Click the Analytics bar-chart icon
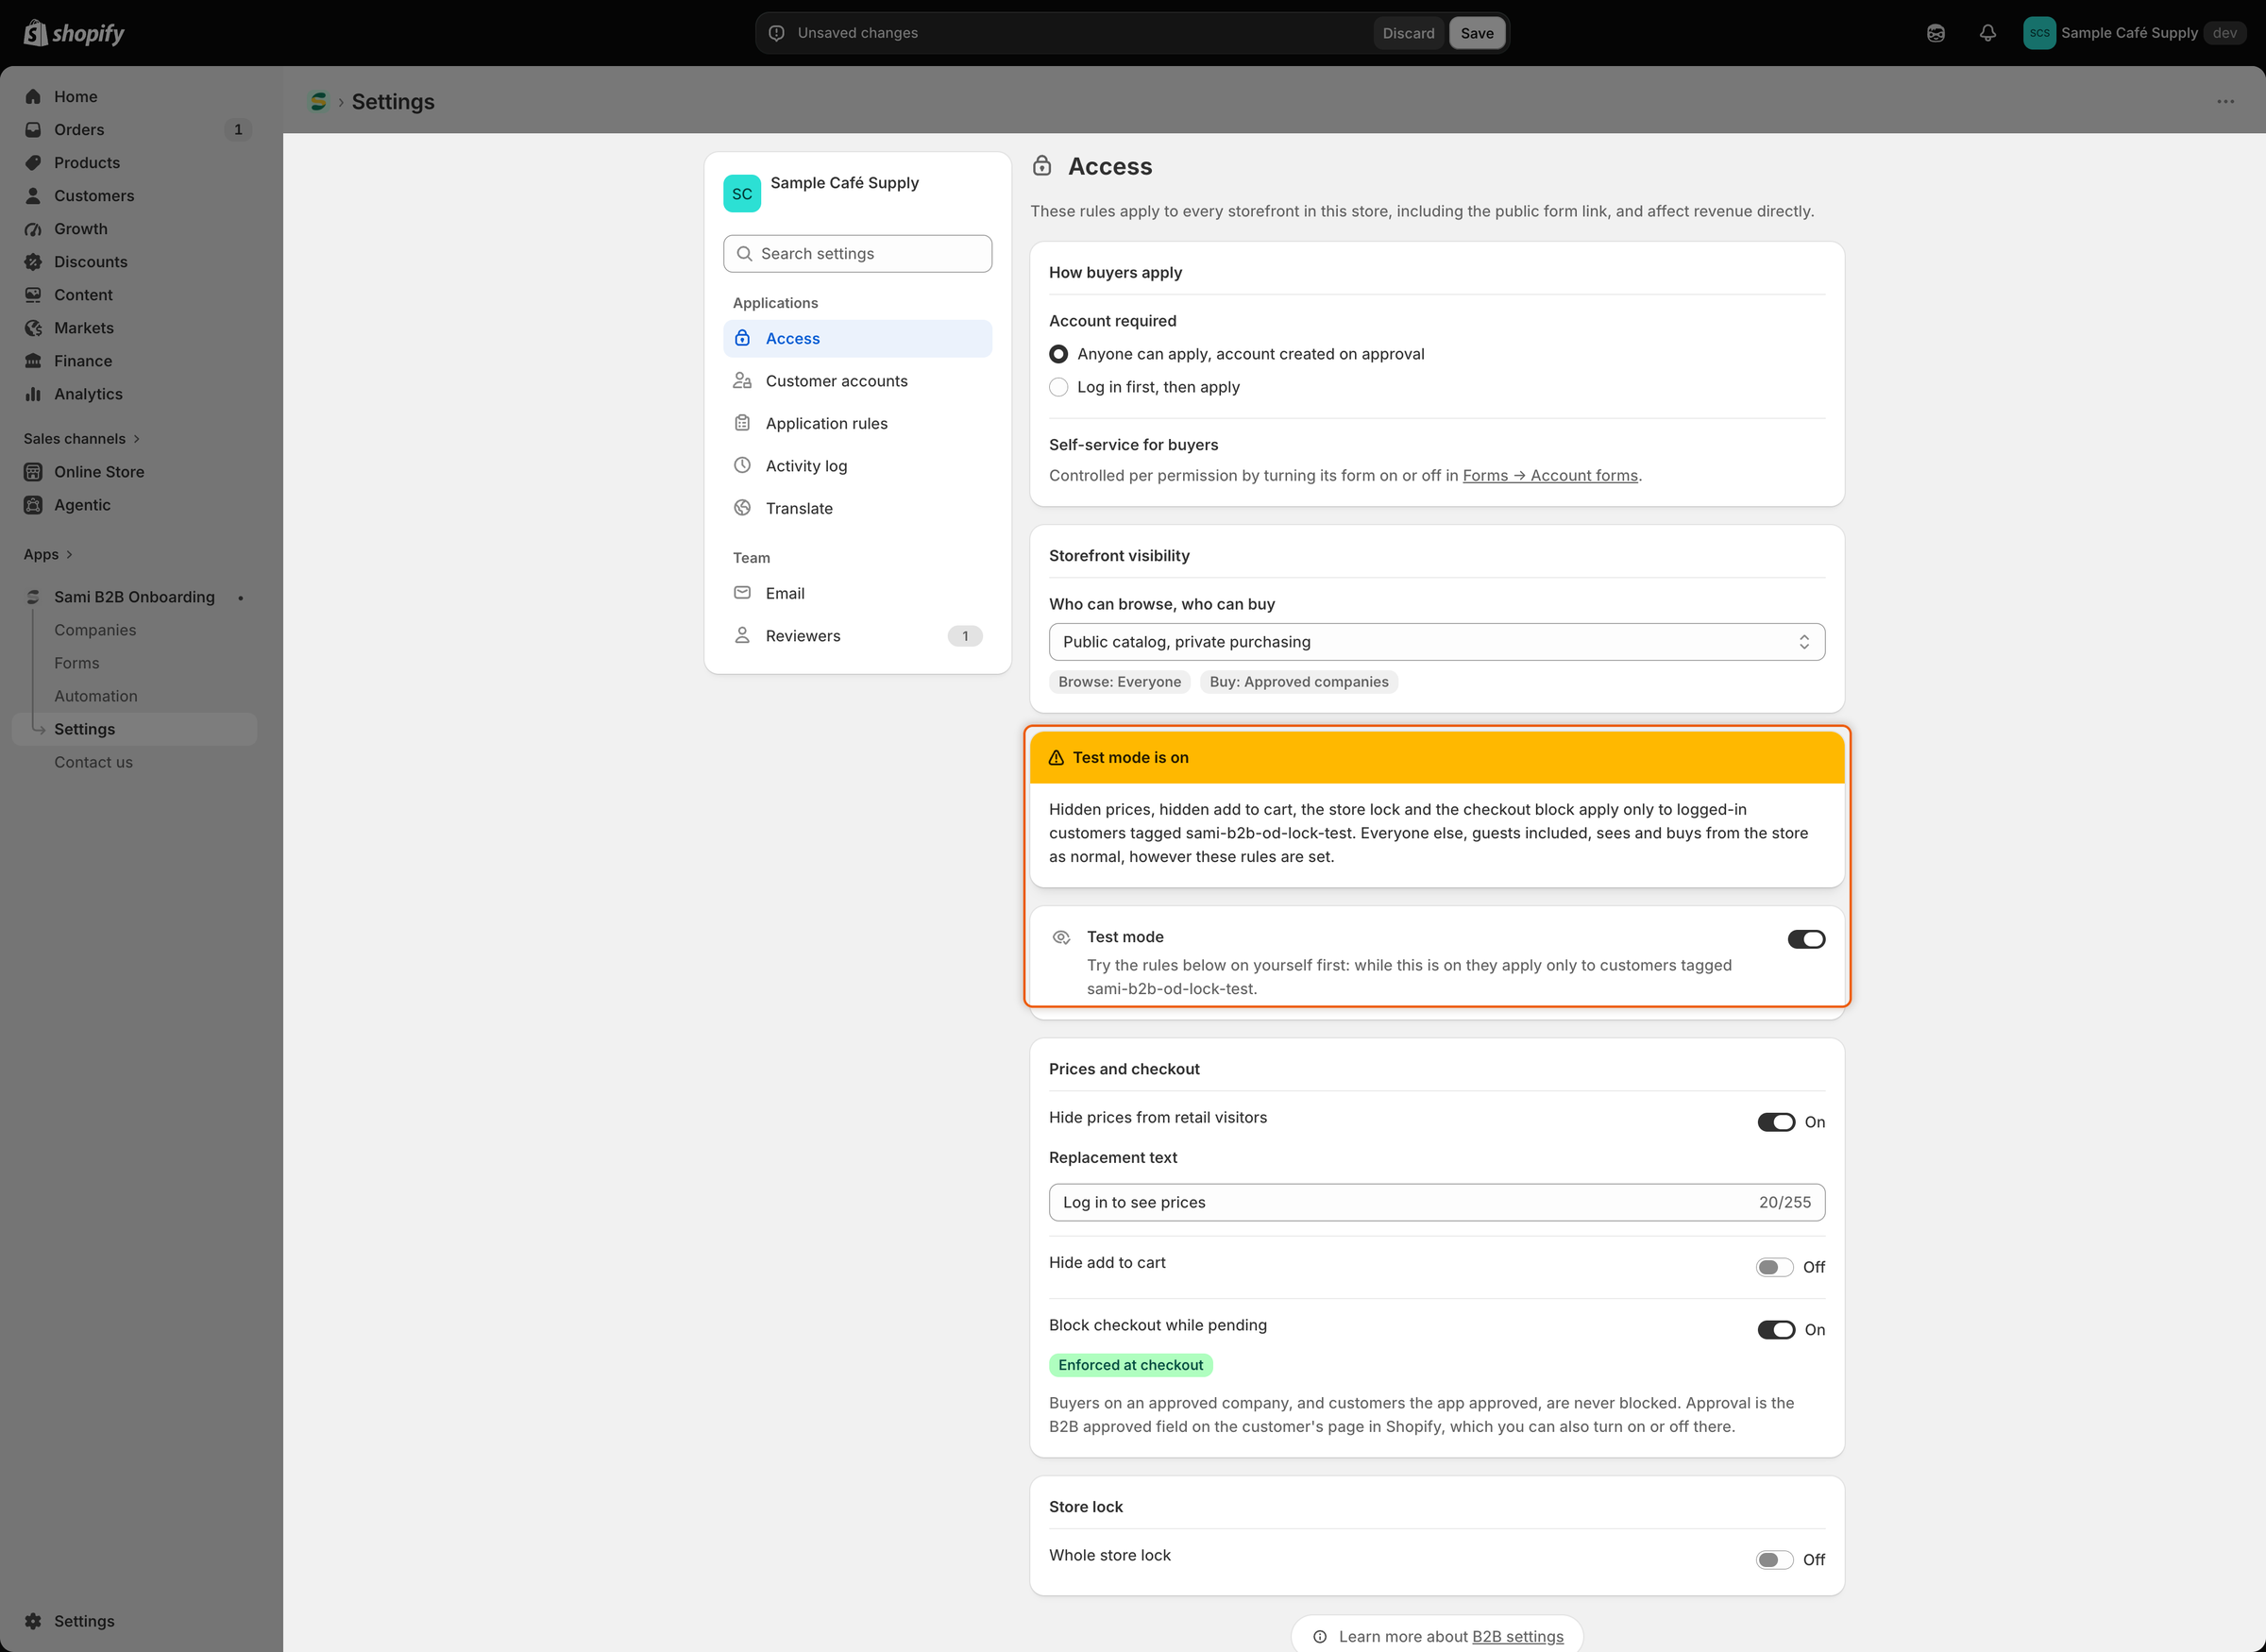Image resolution: width=2266 pixels, height=1652 pixels. click(x=33, y=394)
